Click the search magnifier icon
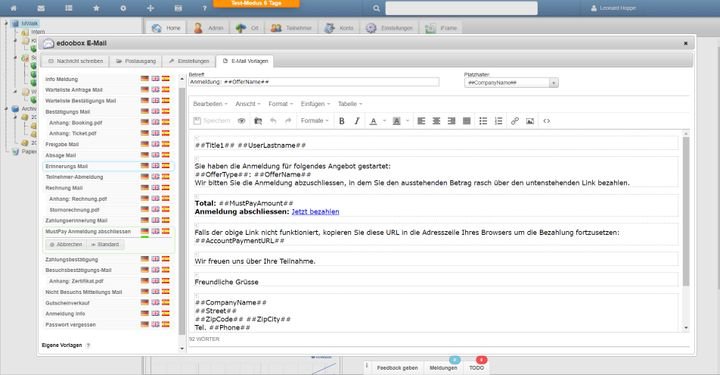 [376, 8]
